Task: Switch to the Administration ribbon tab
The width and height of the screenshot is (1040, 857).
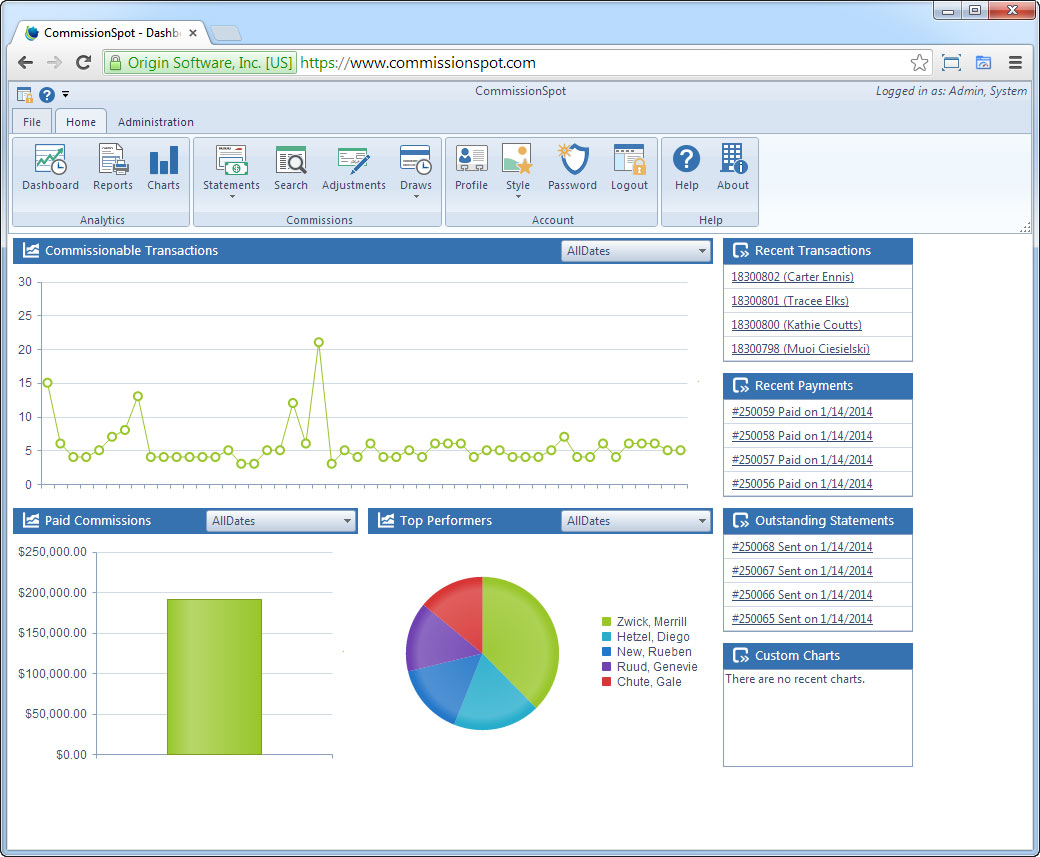Action: tap(156, 122)
